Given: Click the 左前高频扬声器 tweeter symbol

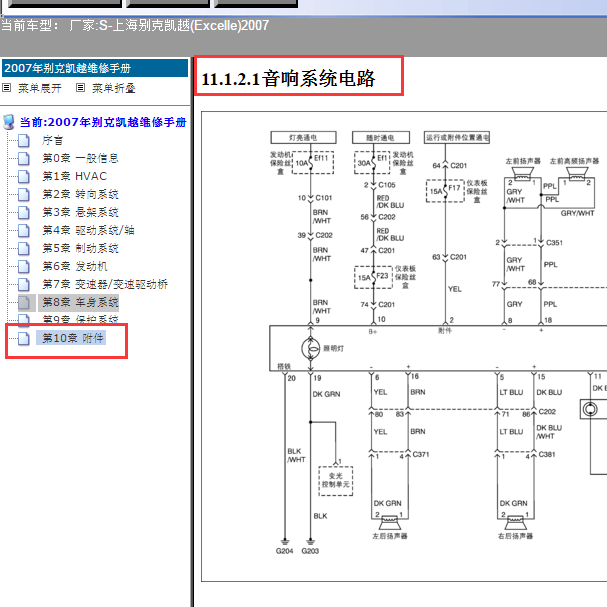Looking at the screenshot, I should point(576,173).
